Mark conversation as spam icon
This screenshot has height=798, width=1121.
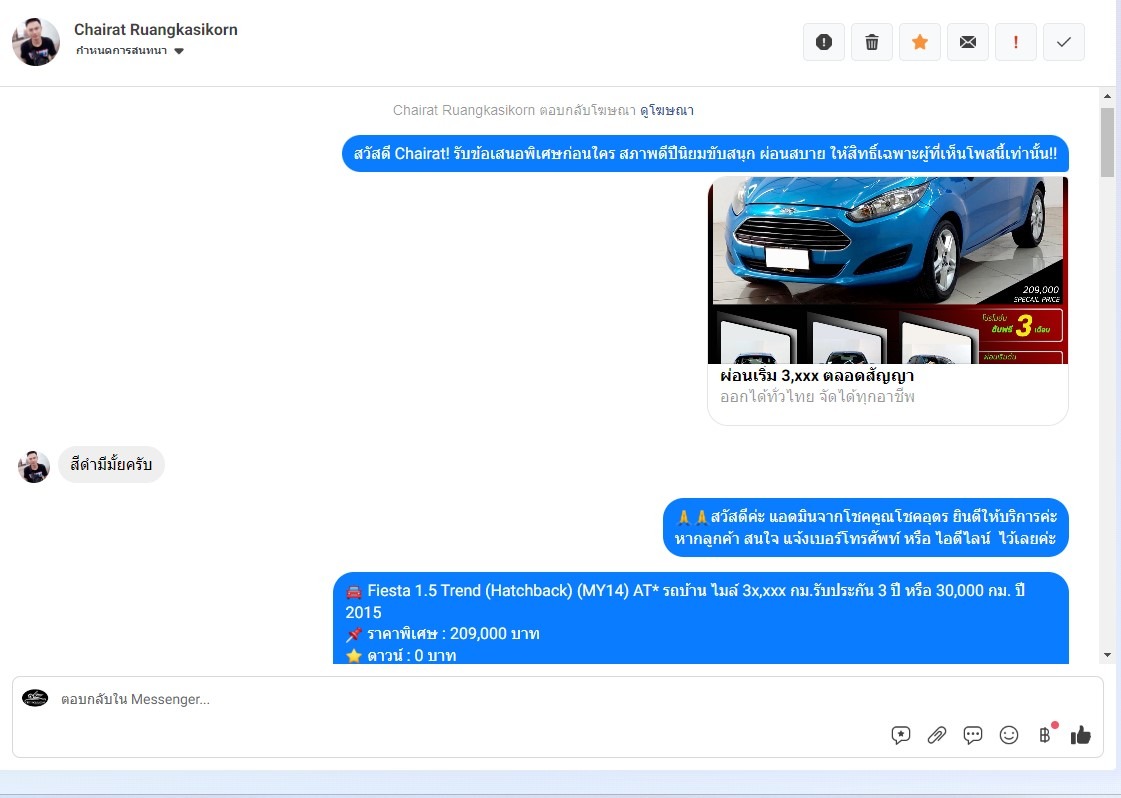tap(824, 42)
